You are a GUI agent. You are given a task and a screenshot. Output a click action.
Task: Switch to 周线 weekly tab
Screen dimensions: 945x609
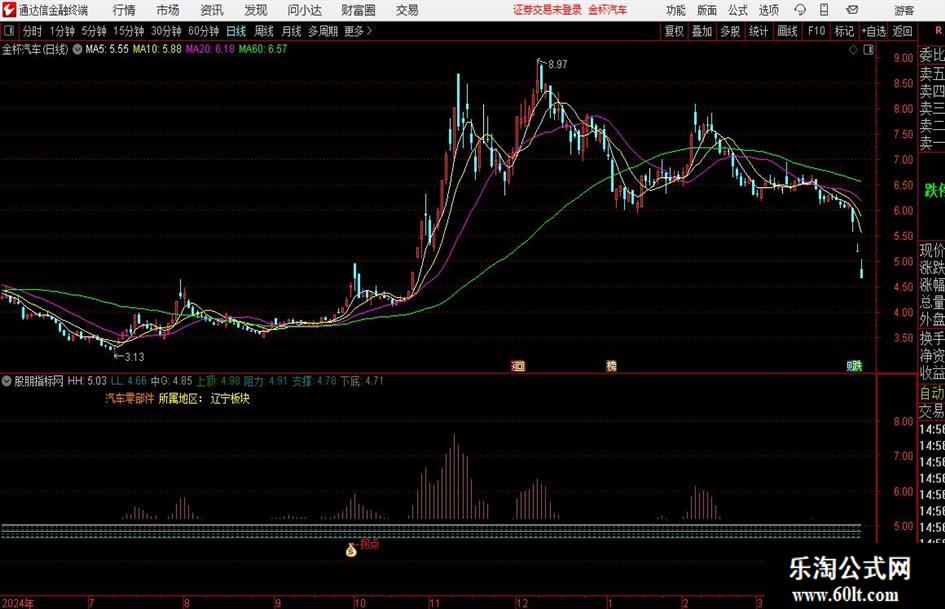264,31
